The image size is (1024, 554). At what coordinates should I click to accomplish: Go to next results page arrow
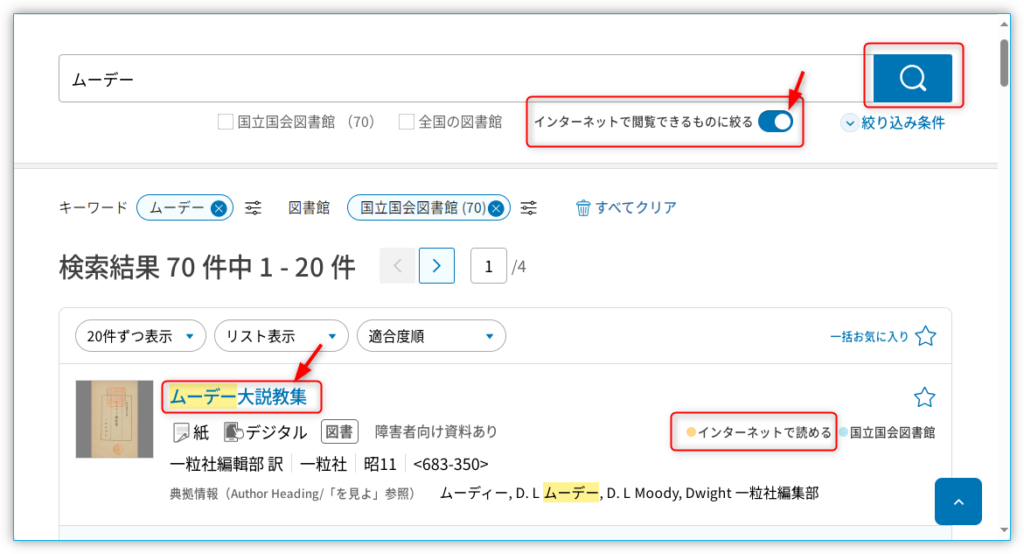pos(437,266)
